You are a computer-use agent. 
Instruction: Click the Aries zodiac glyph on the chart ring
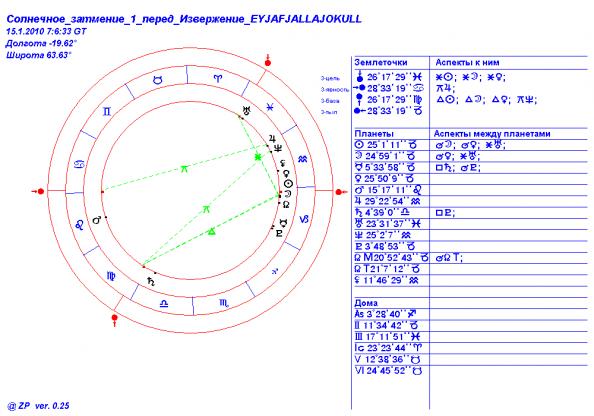tap(219, 79)
